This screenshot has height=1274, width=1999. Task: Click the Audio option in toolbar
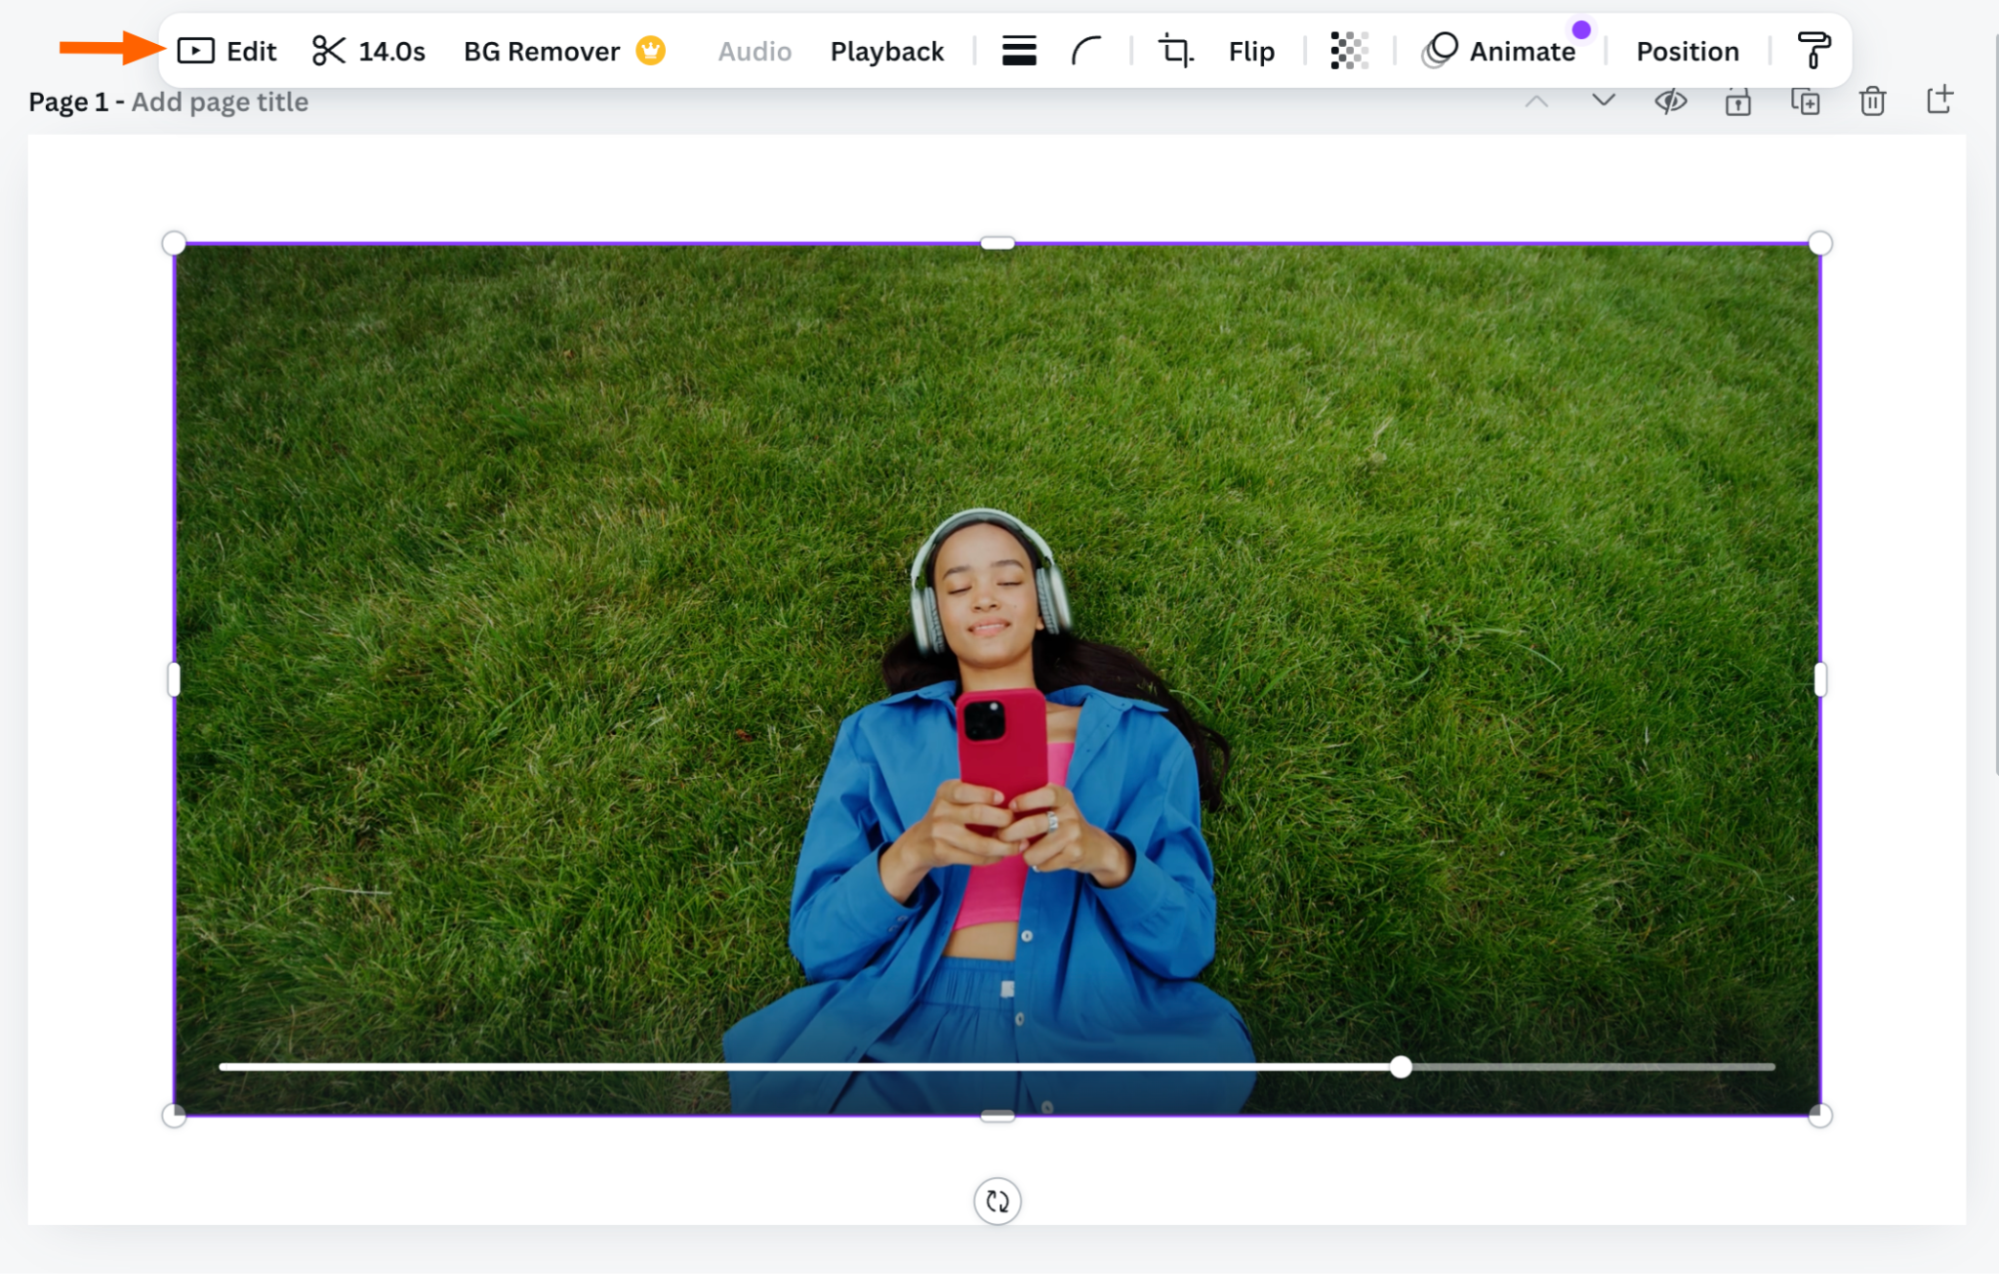(x=755, y=51)
